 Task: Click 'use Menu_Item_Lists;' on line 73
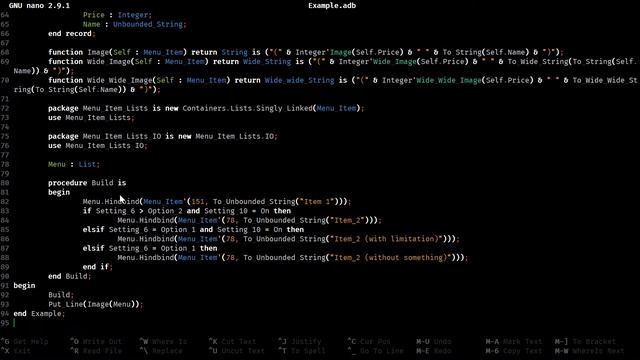pos(91,118)
